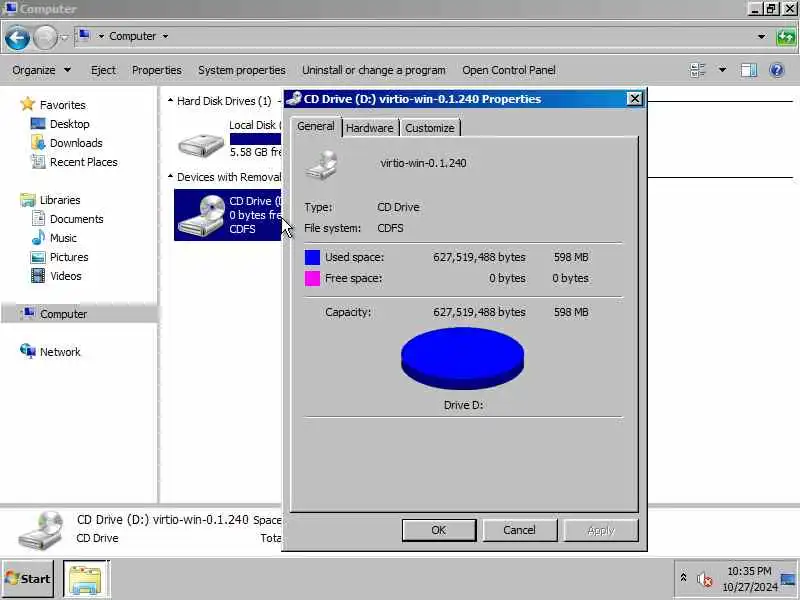This screenshot has width=800, height=600.
Task: Click the Documents icon in sidebar
Action: pos(38,218)
